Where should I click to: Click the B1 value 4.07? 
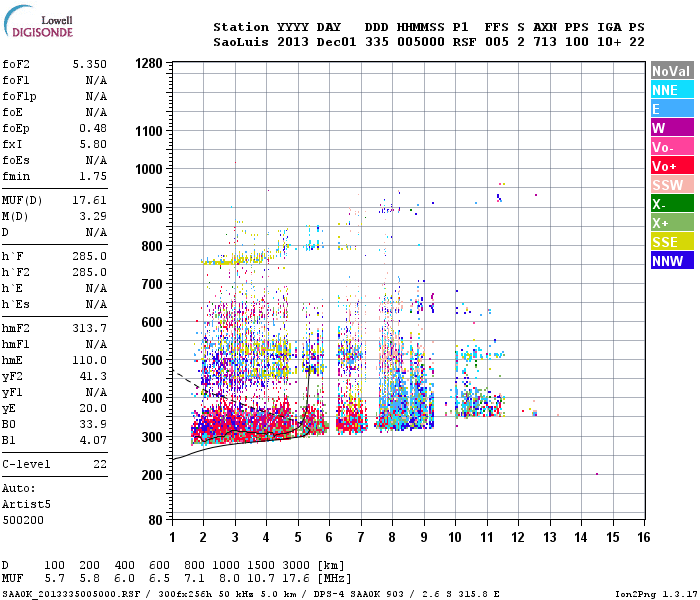(93, 440)
